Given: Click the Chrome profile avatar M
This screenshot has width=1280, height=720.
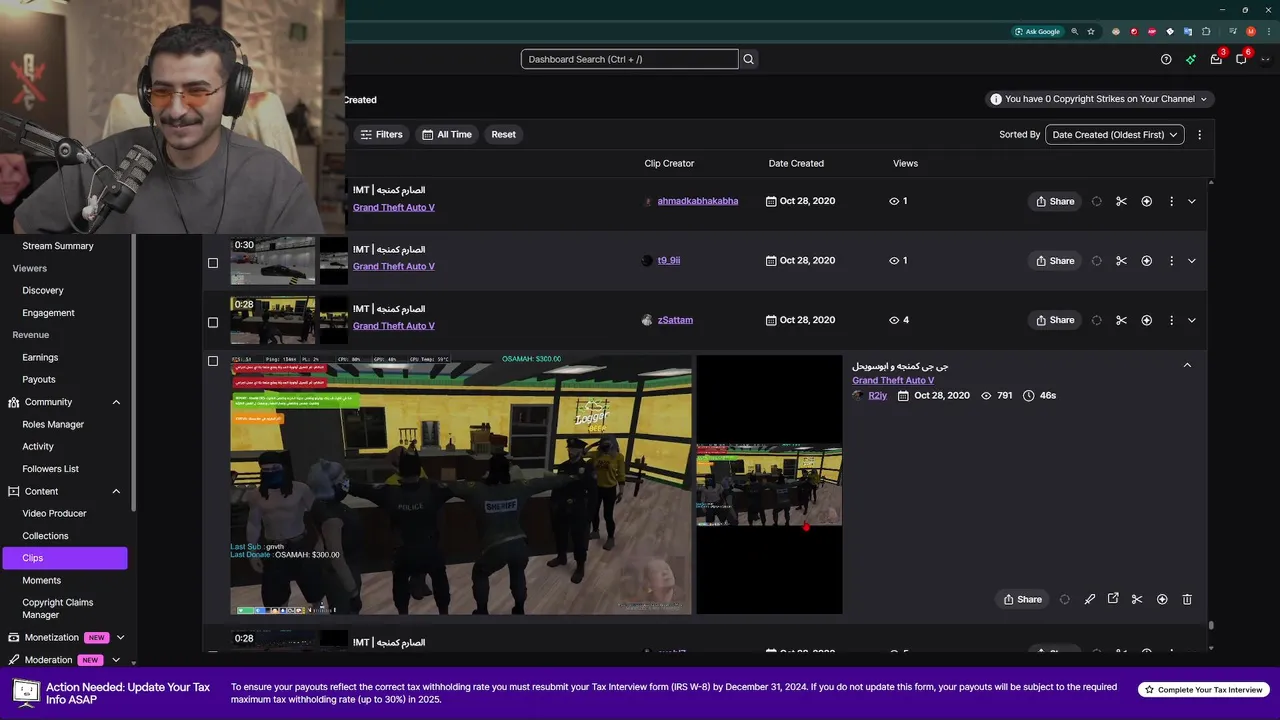Looking at the screenshot, I should click(x=1251, y=31).
